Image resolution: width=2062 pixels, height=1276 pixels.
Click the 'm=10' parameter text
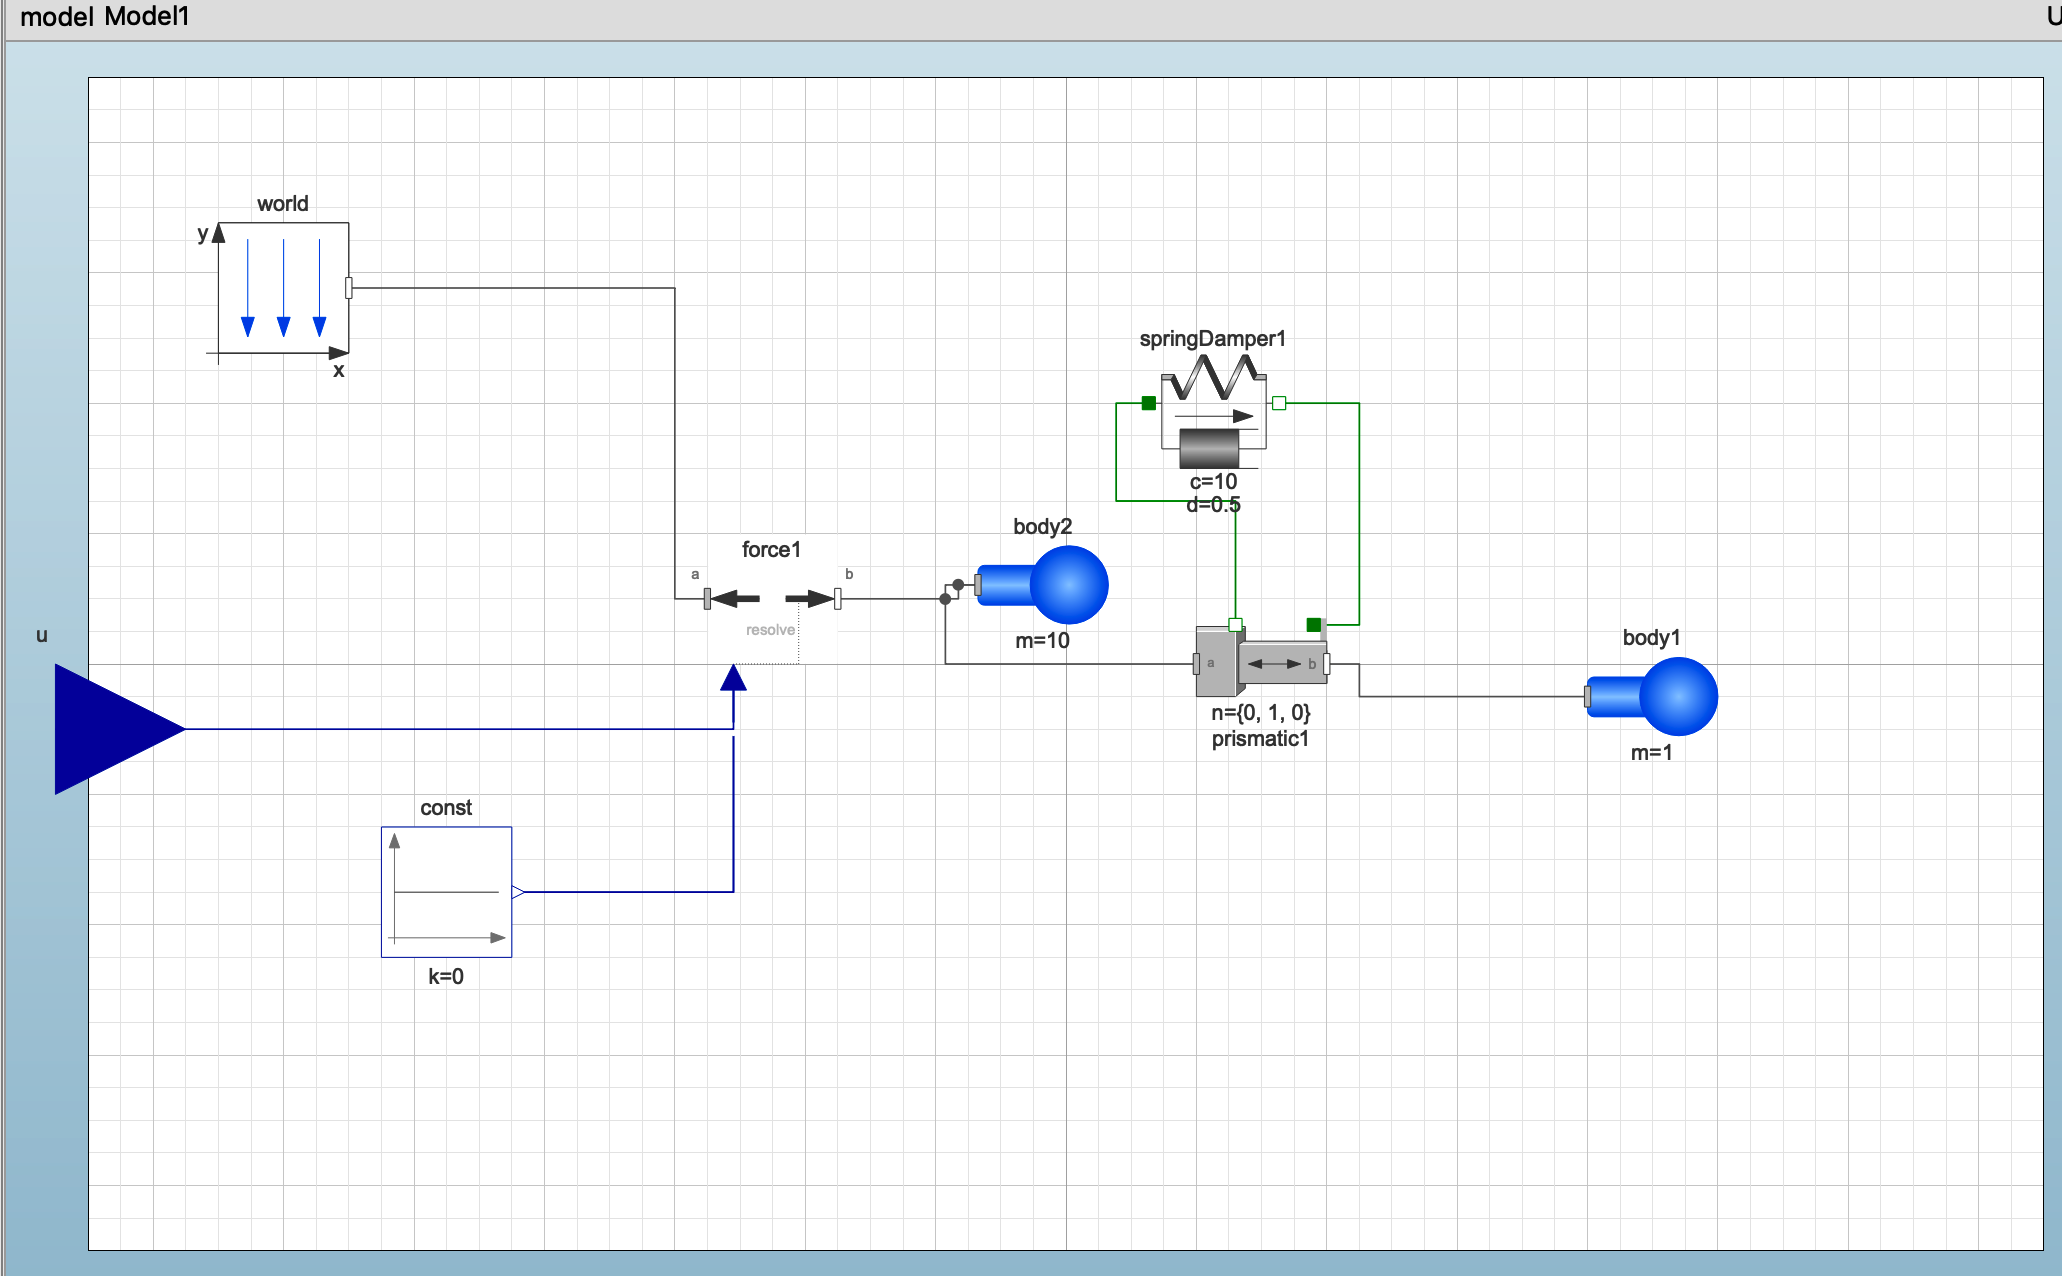[x=1042, y=641]
